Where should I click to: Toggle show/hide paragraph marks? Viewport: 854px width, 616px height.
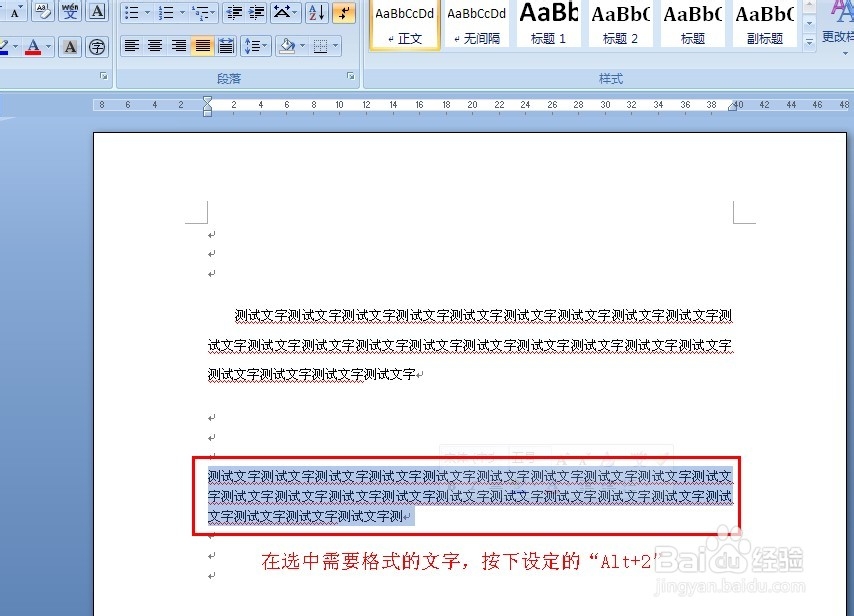(x=343, y=12)
